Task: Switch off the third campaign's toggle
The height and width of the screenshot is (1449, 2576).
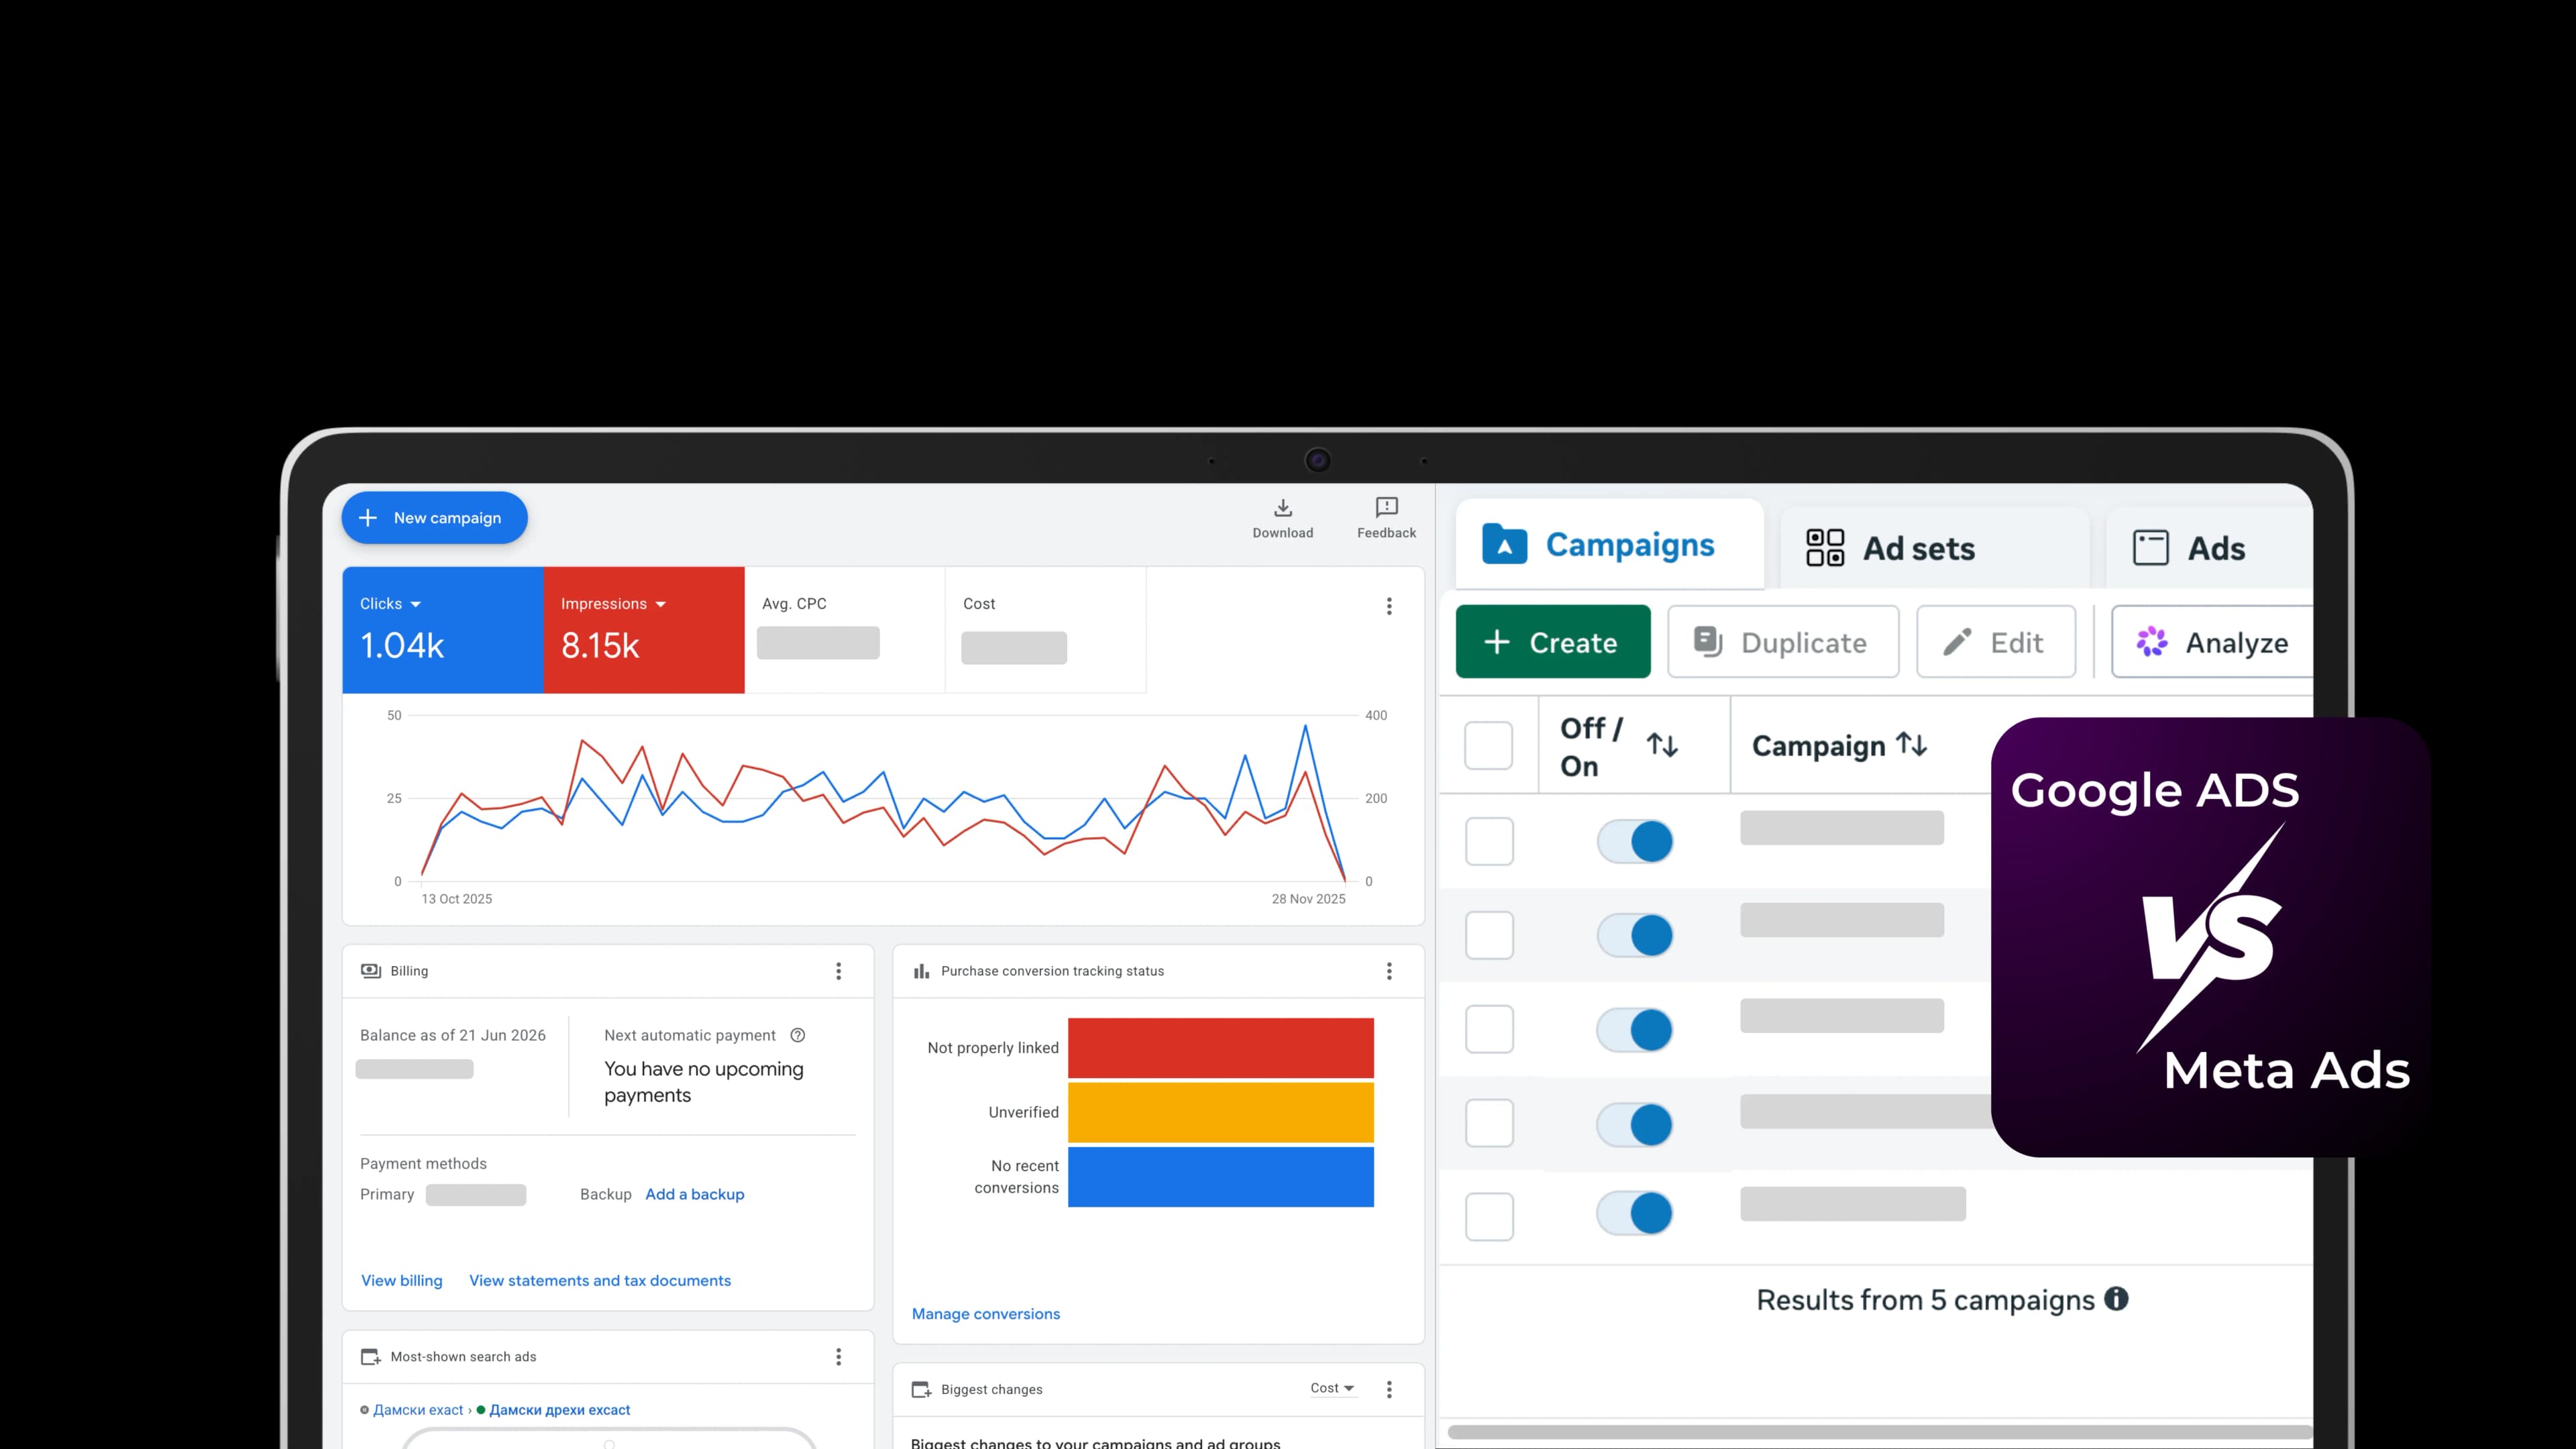Action: (1635, 1029)
